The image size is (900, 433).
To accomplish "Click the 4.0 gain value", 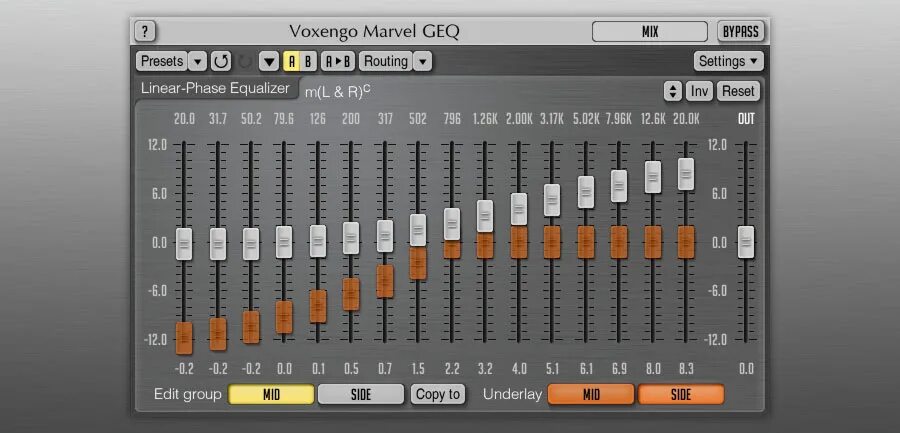I will pyautogui.click(x=519, y=369).
